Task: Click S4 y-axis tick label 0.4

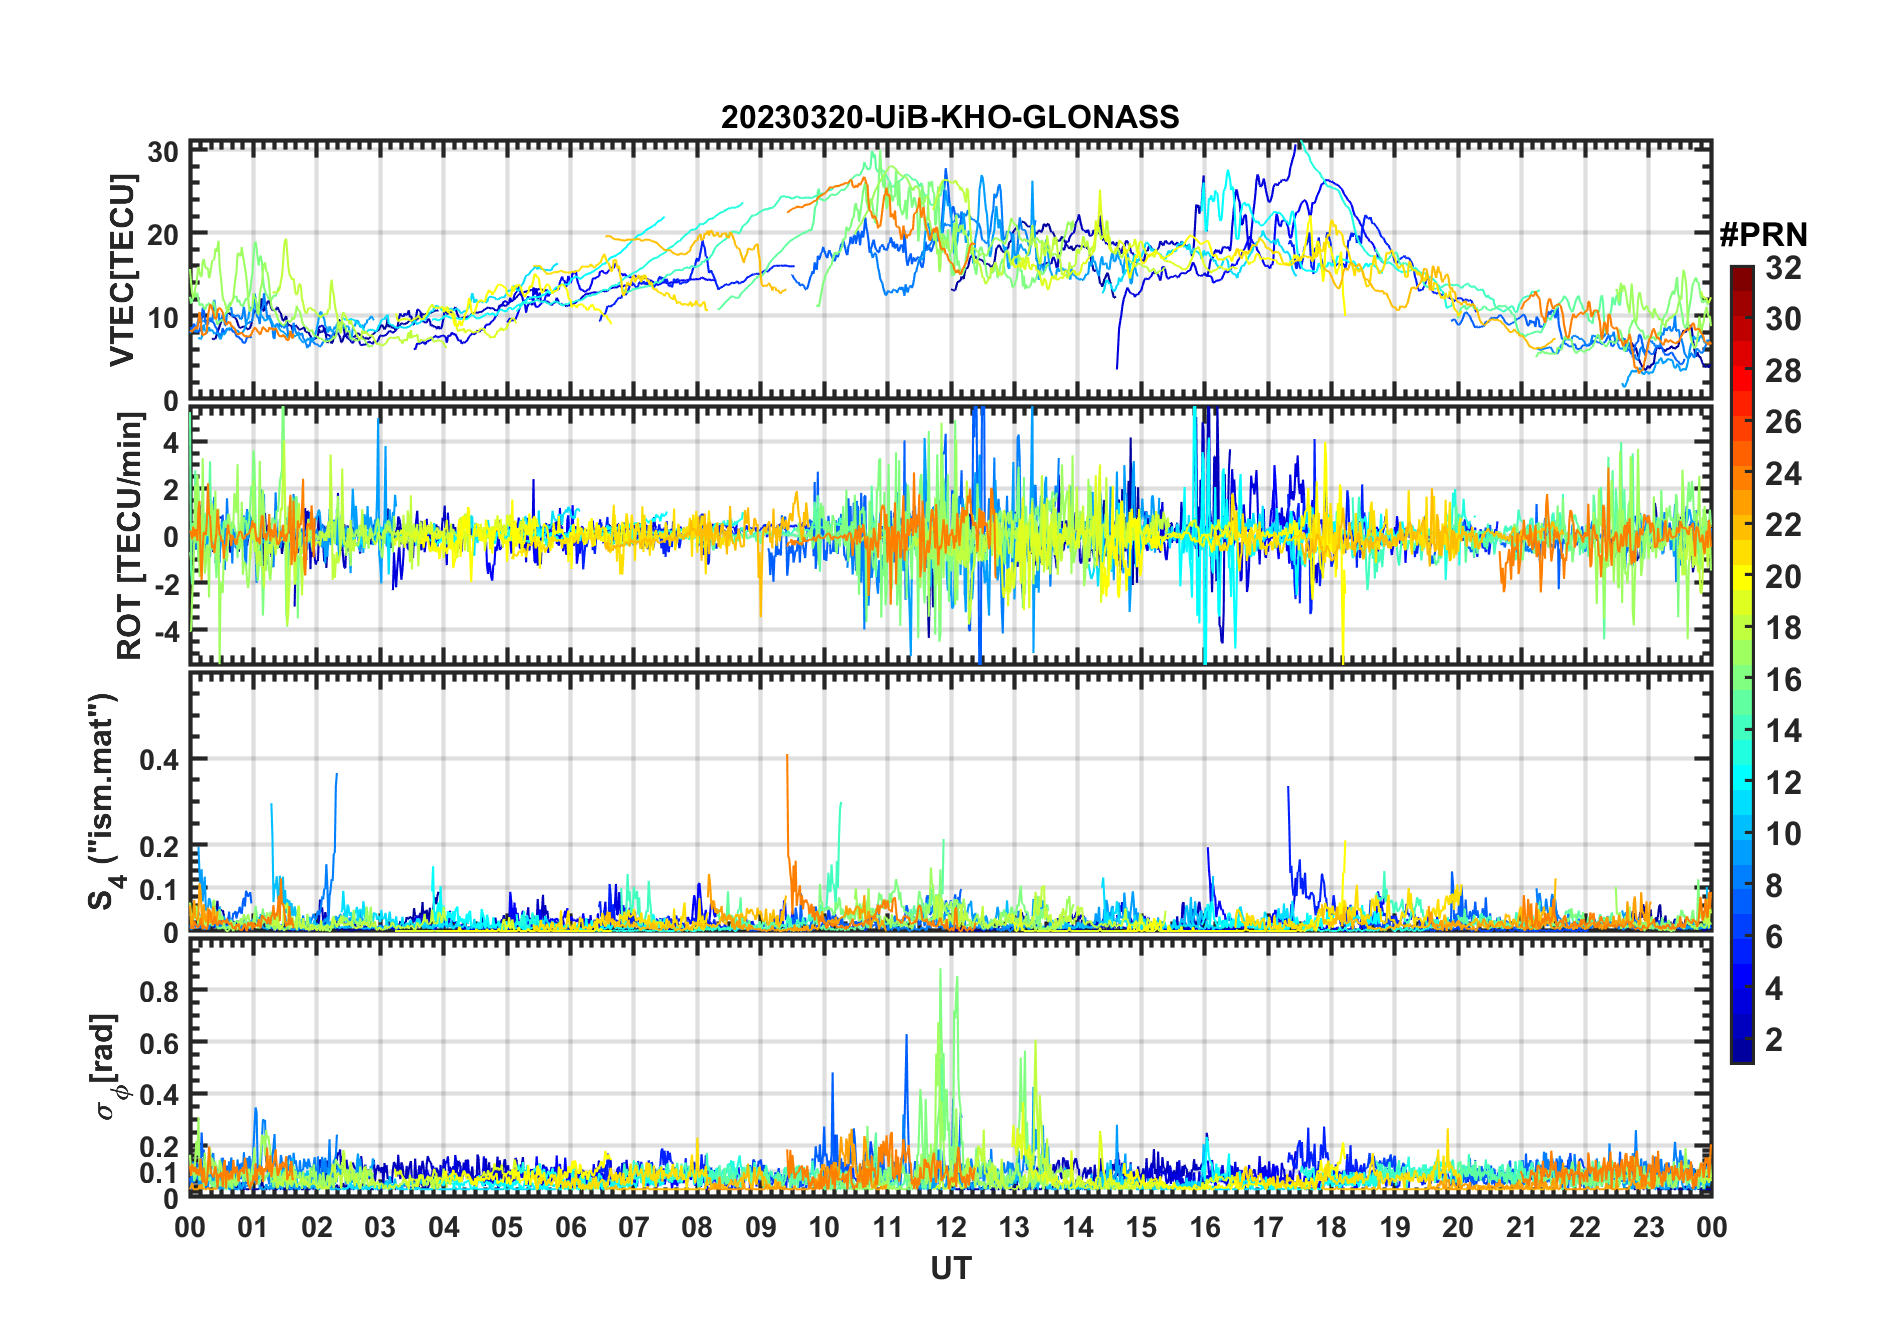Action: 159,760
